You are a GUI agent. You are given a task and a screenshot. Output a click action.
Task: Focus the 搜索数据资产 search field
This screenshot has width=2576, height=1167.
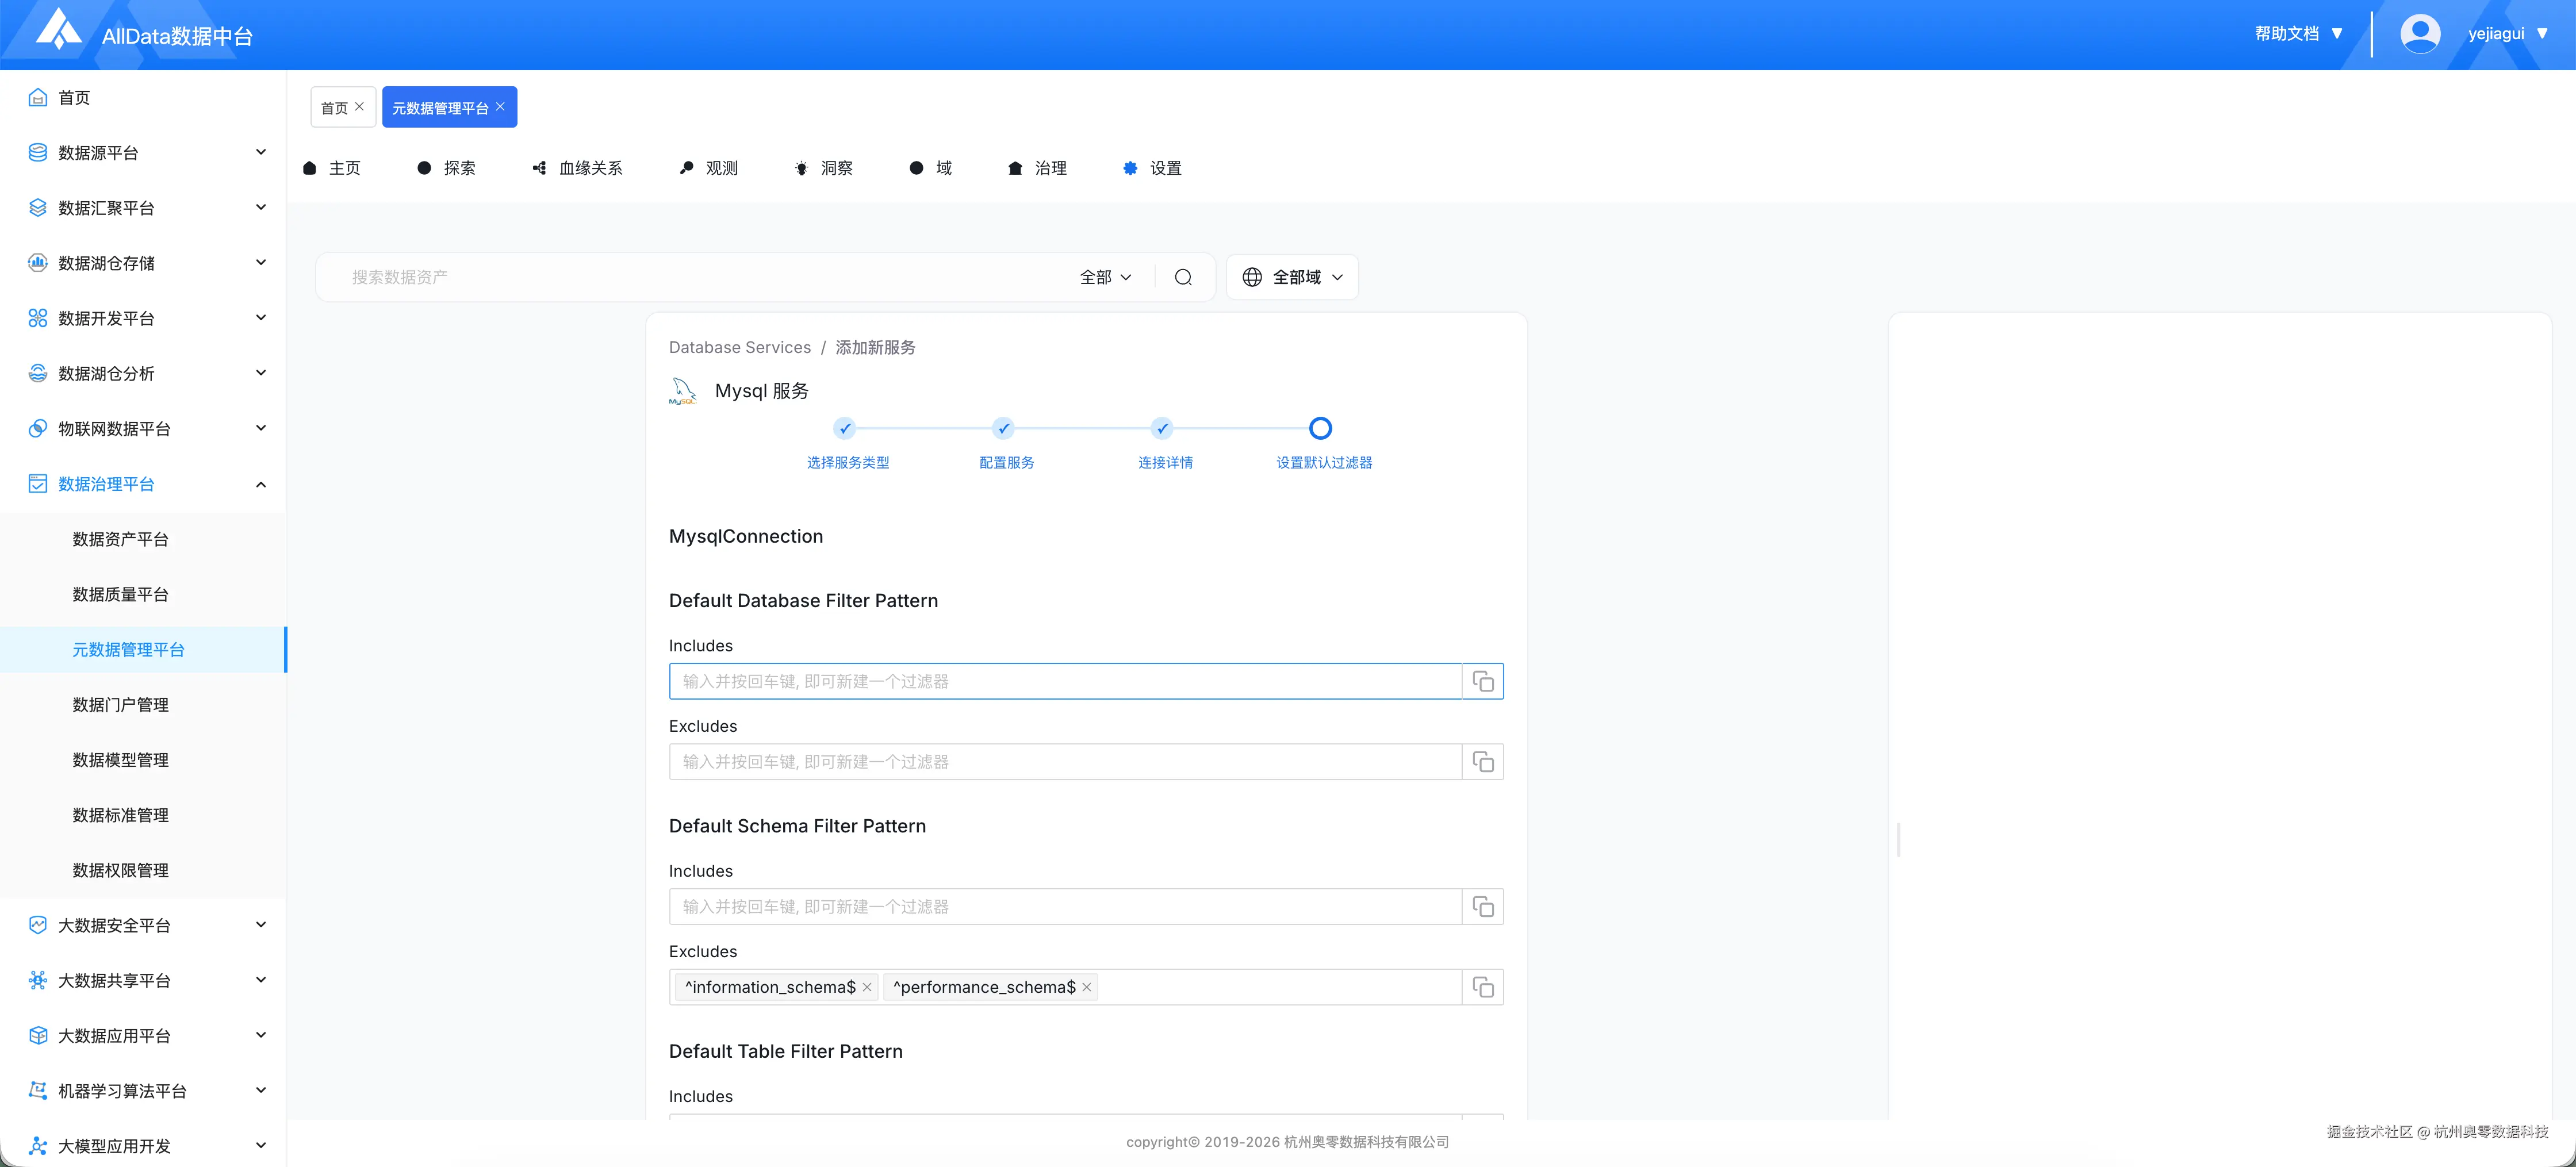coord(700,277)
